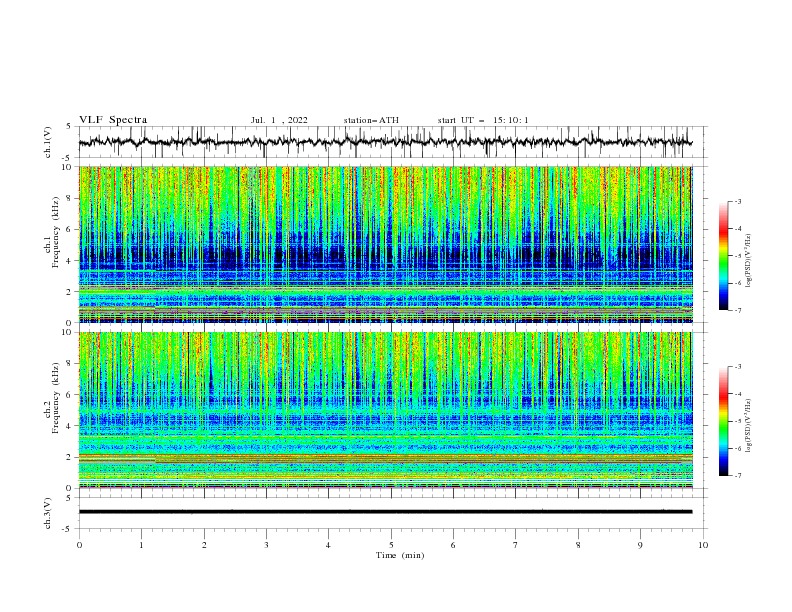792x612 pixels.
Task: Click the "VLF Spectra" title text
Action: pyautogui.click(x=113, y=120)
